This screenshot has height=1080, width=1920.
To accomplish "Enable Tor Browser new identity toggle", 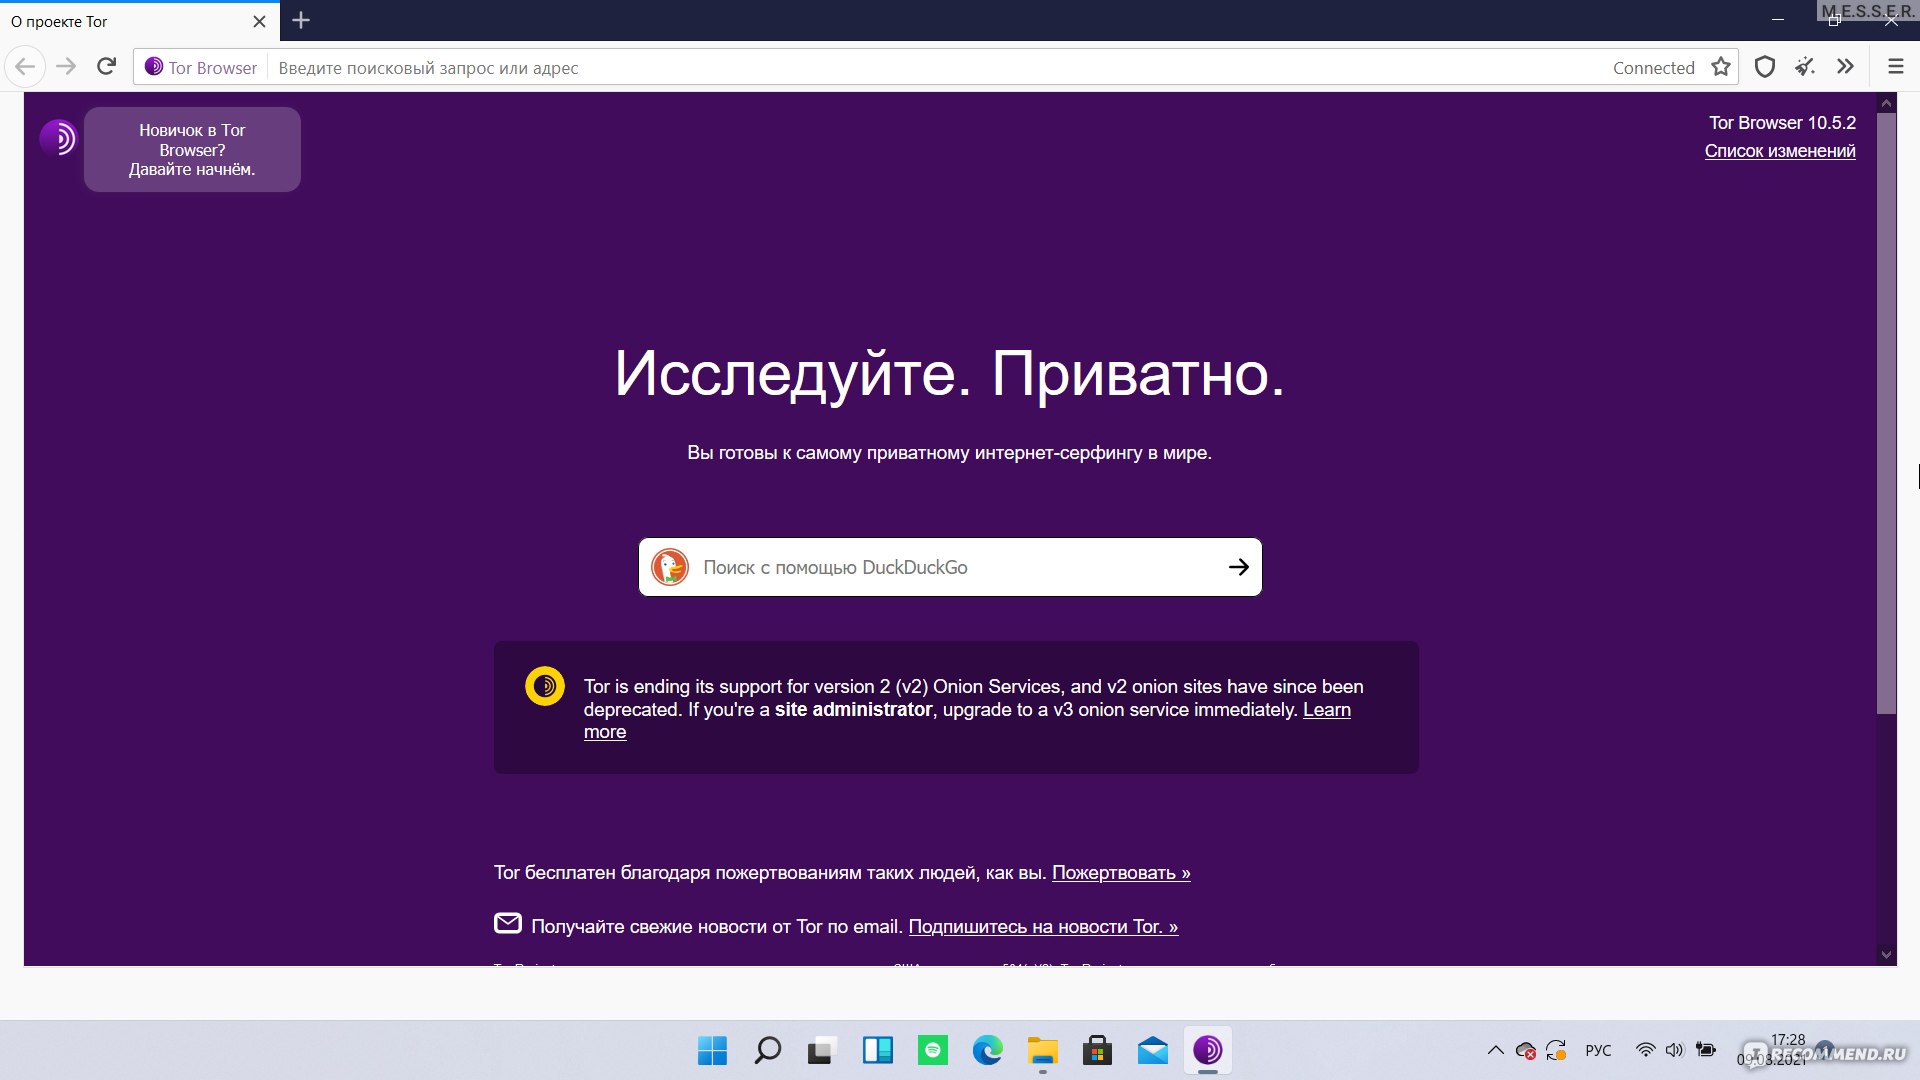I will (1803, 66).
